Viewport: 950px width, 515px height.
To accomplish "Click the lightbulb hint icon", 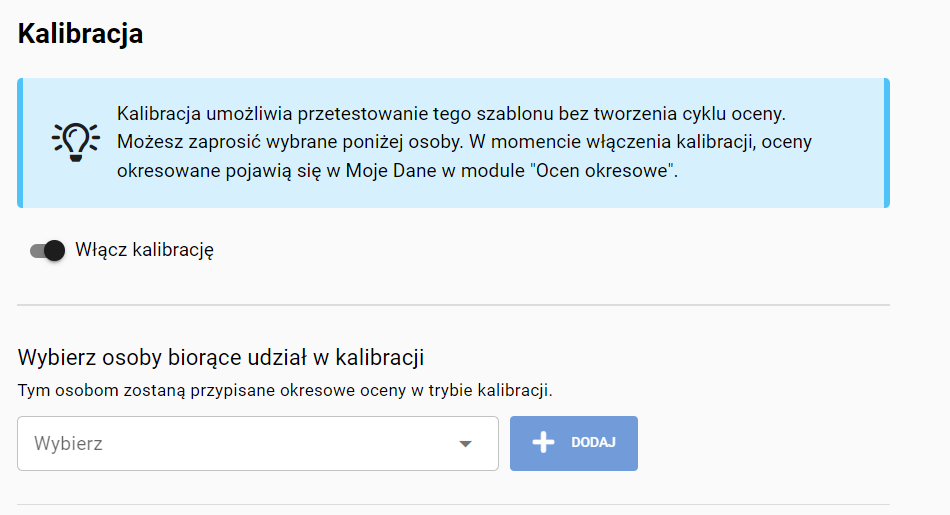I will click(76, 142).
